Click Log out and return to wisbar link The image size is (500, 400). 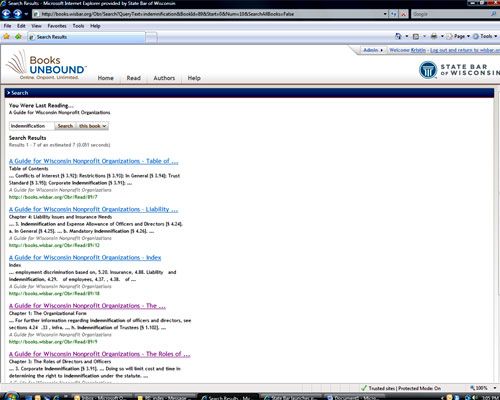click(x=465, y=50)
